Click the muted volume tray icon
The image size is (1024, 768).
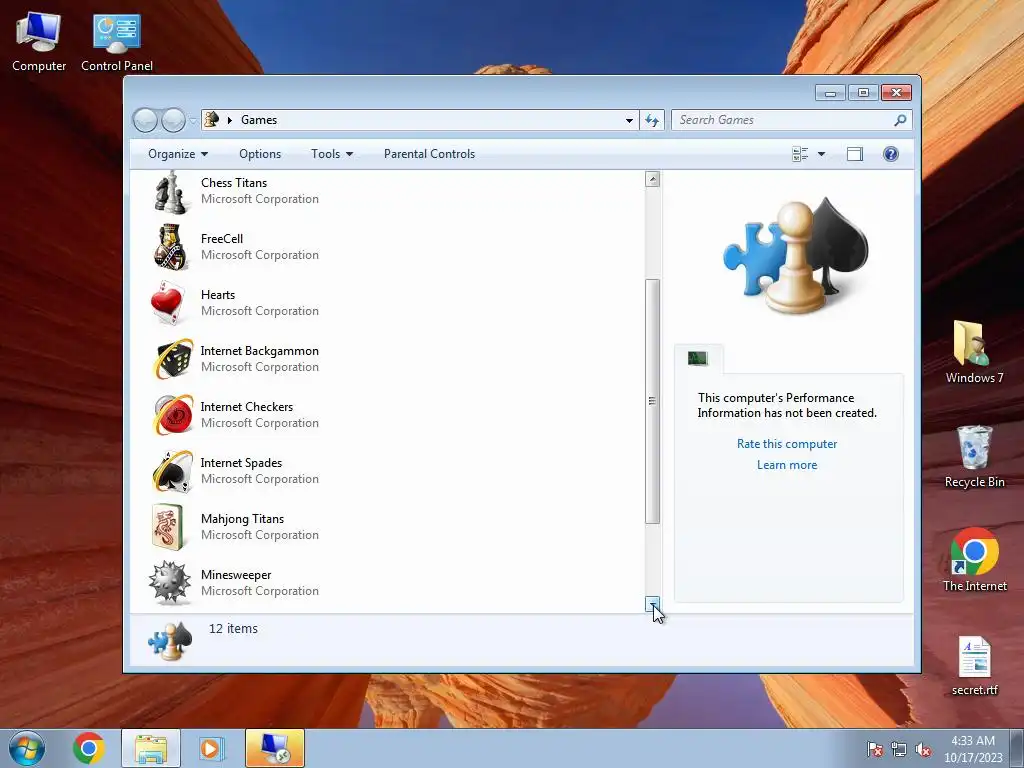point(923,749)
